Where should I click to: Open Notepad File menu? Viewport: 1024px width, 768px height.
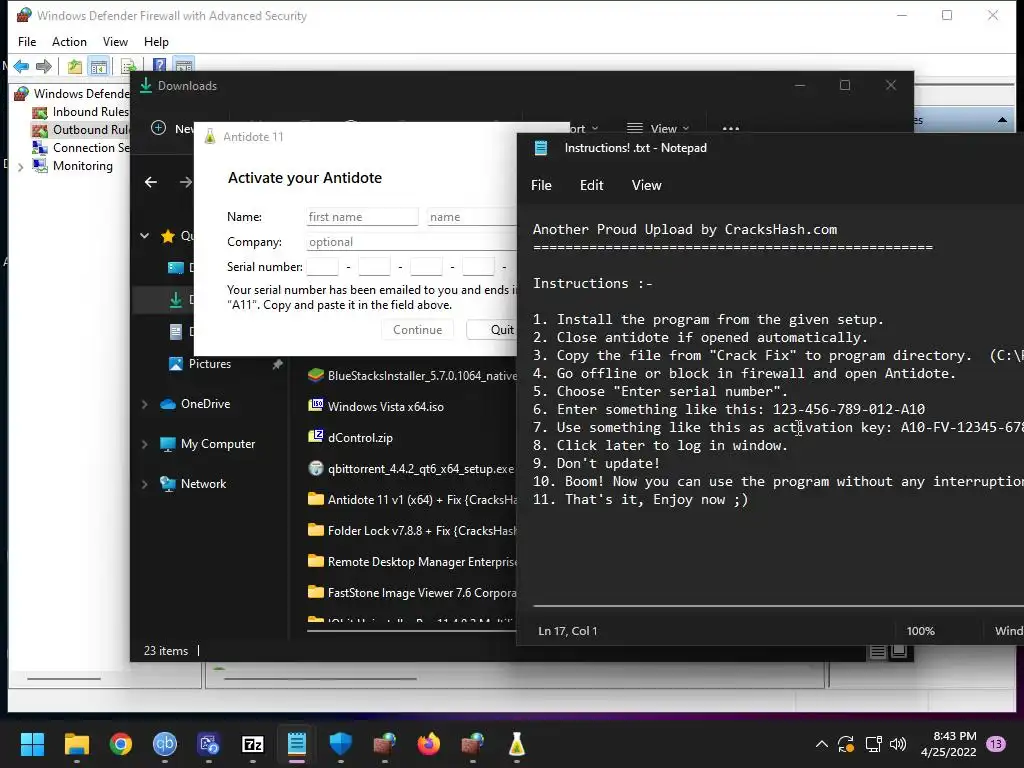[x=541, y=185]
